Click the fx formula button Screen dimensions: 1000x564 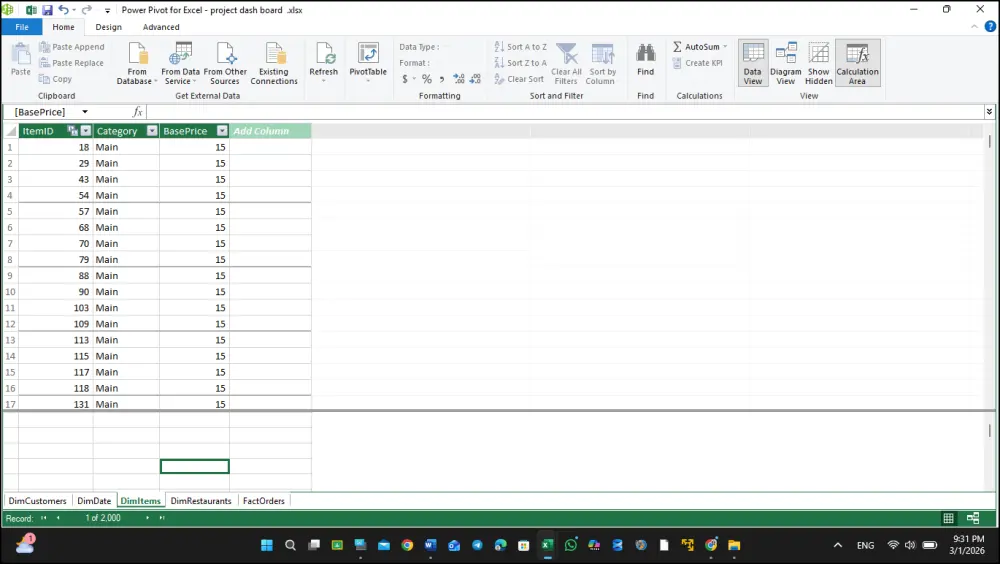tap(137, 112)
